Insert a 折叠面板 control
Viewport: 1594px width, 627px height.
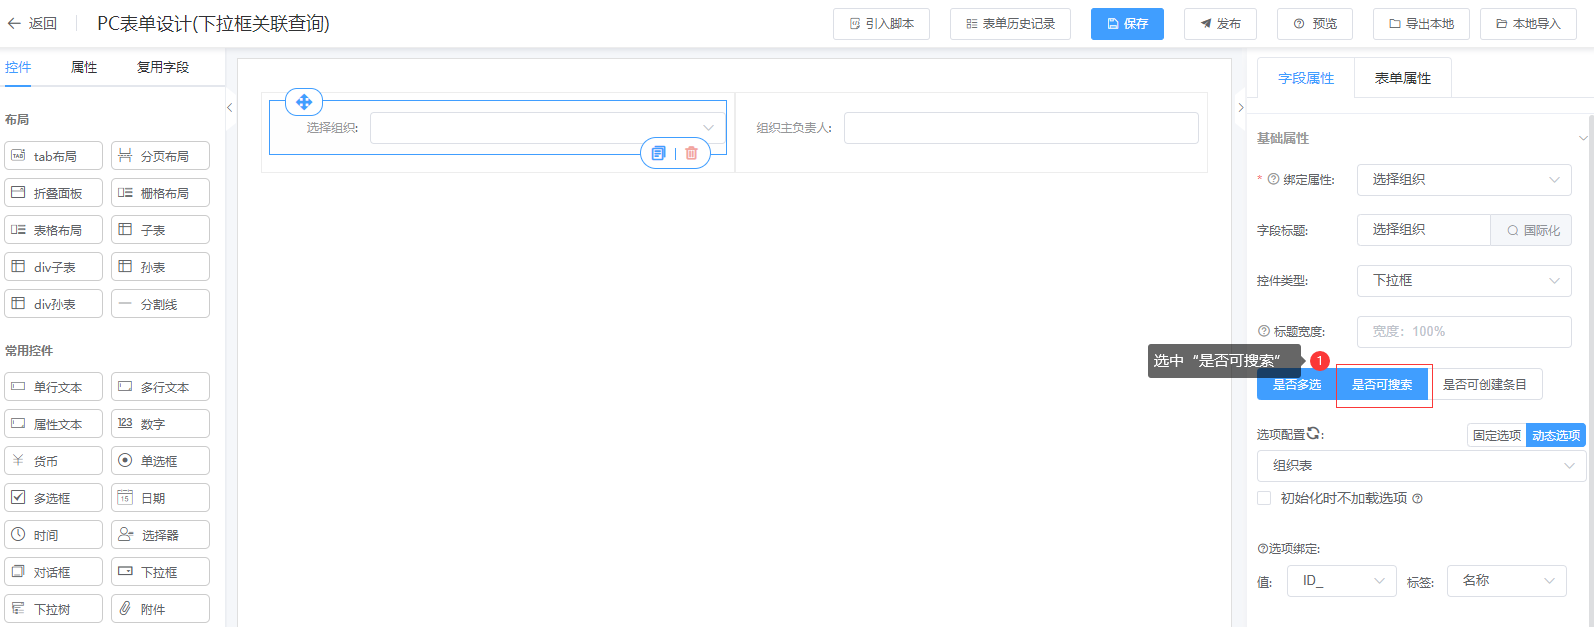54,193
